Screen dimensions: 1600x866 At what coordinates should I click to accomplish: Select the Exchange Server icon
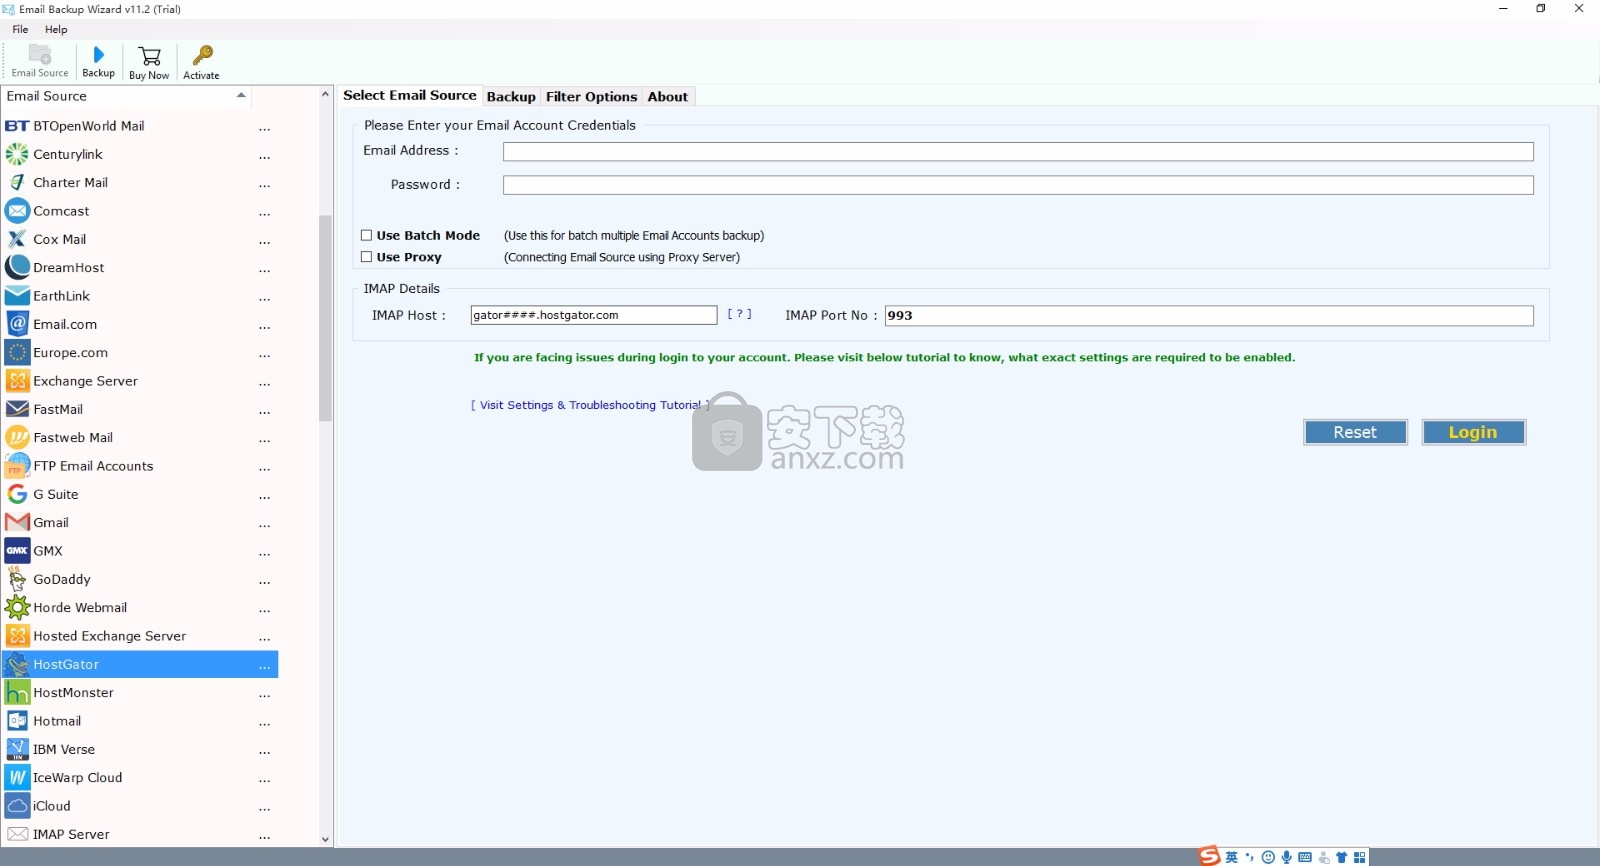coord(17,381)
